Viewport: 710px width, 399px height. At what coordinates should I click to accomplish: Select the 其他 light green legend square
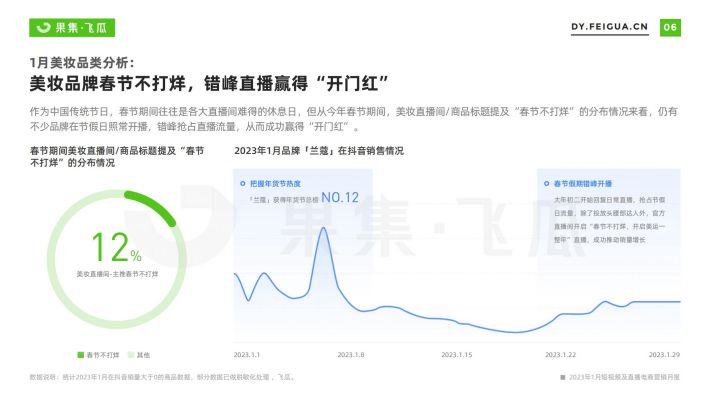point(131,355)
